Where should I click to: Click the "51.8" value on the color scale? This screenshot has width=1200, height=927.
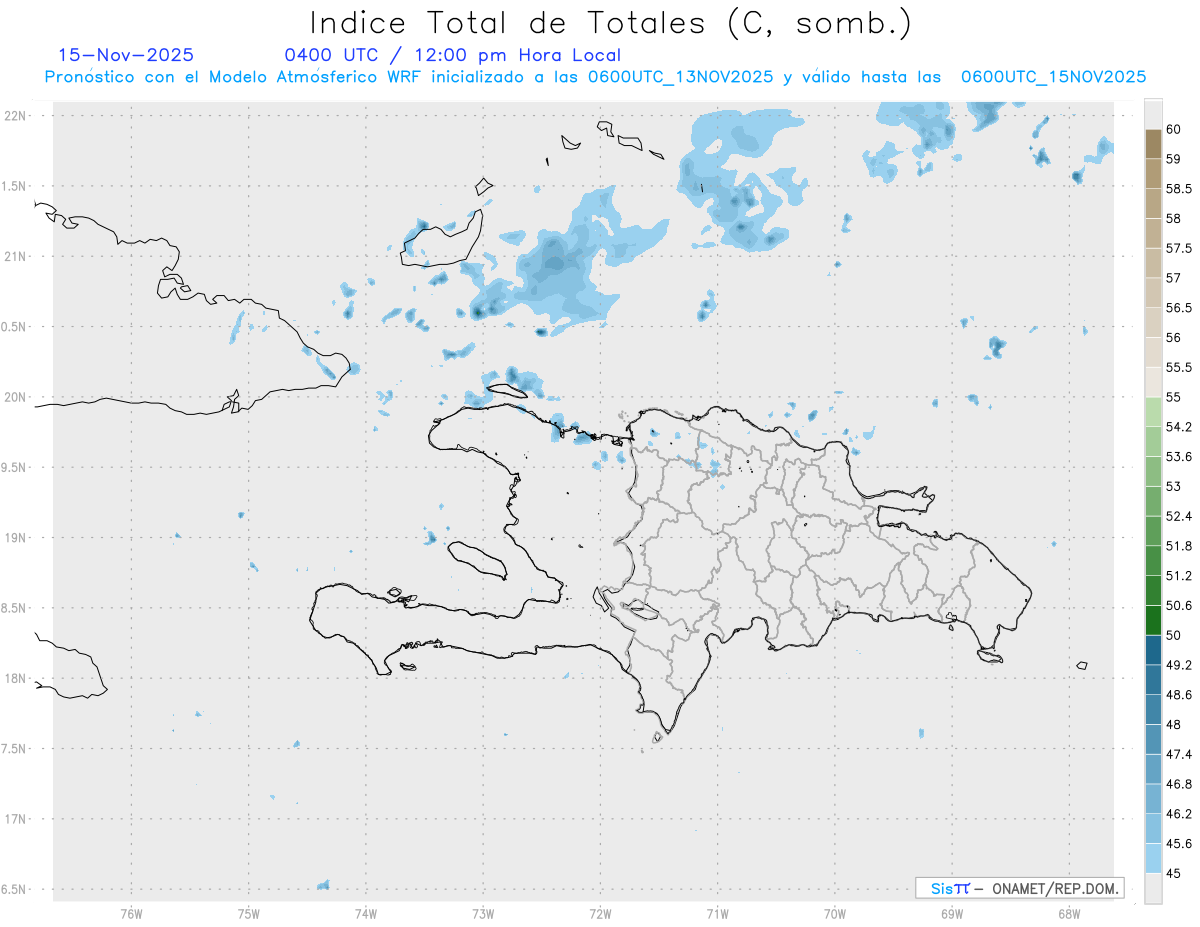click(1178, 546)
